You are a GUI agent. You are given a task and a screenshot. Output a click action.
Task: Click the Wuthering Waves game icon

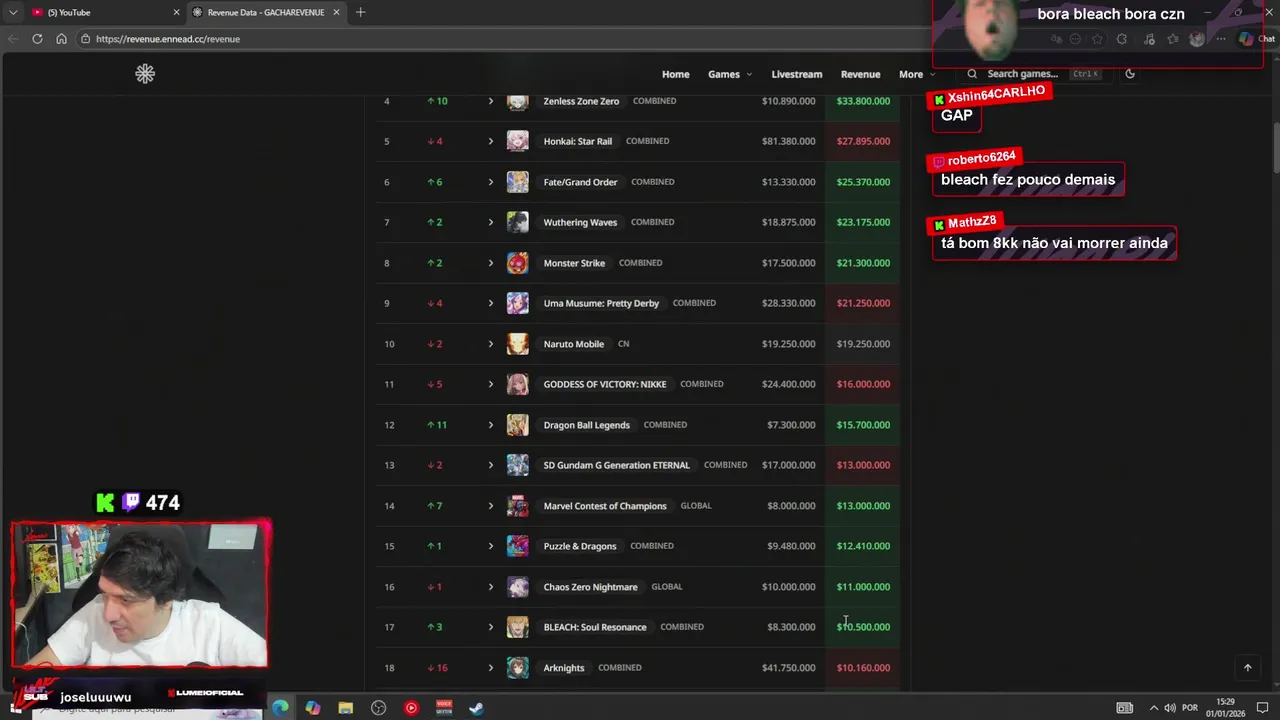pos(518,222)
